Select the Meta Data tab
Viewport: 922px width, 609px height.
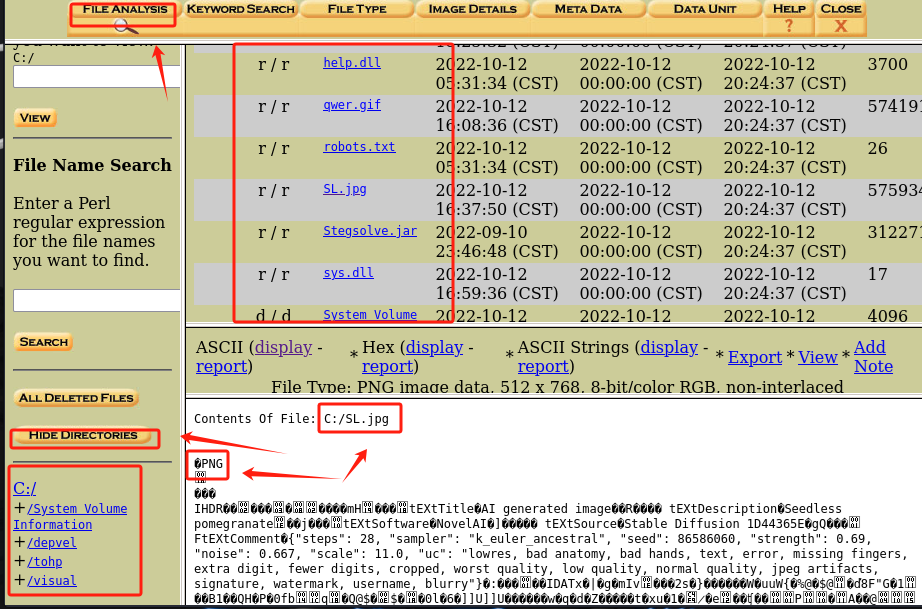coord(588,9)
